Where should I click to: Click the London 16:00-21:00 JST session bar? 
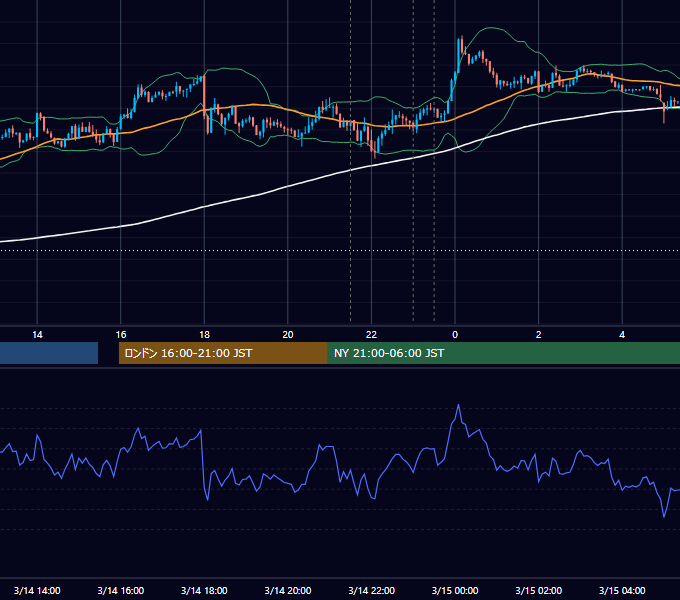223,353
